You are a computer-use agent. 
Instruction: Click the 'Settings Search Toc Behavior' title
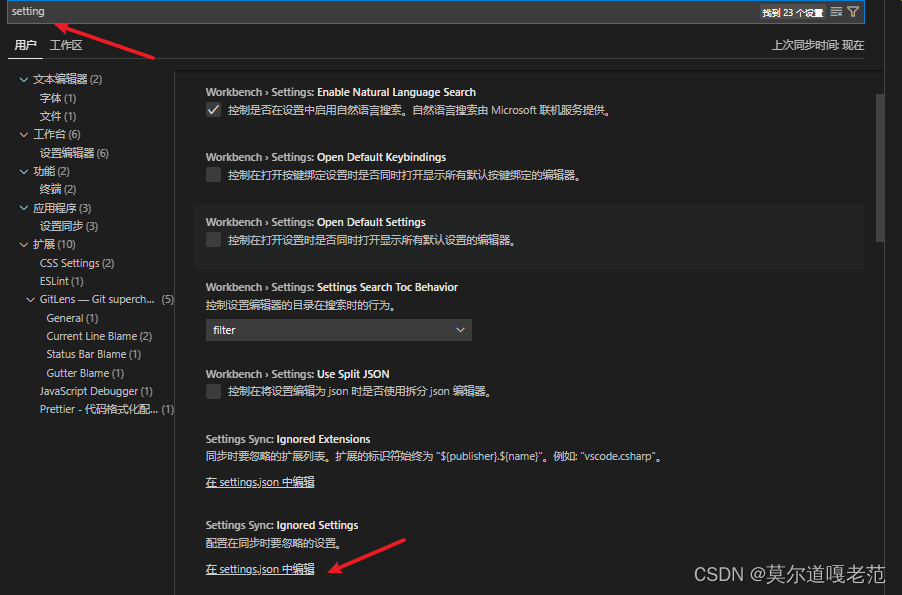(x=387, y=287)
